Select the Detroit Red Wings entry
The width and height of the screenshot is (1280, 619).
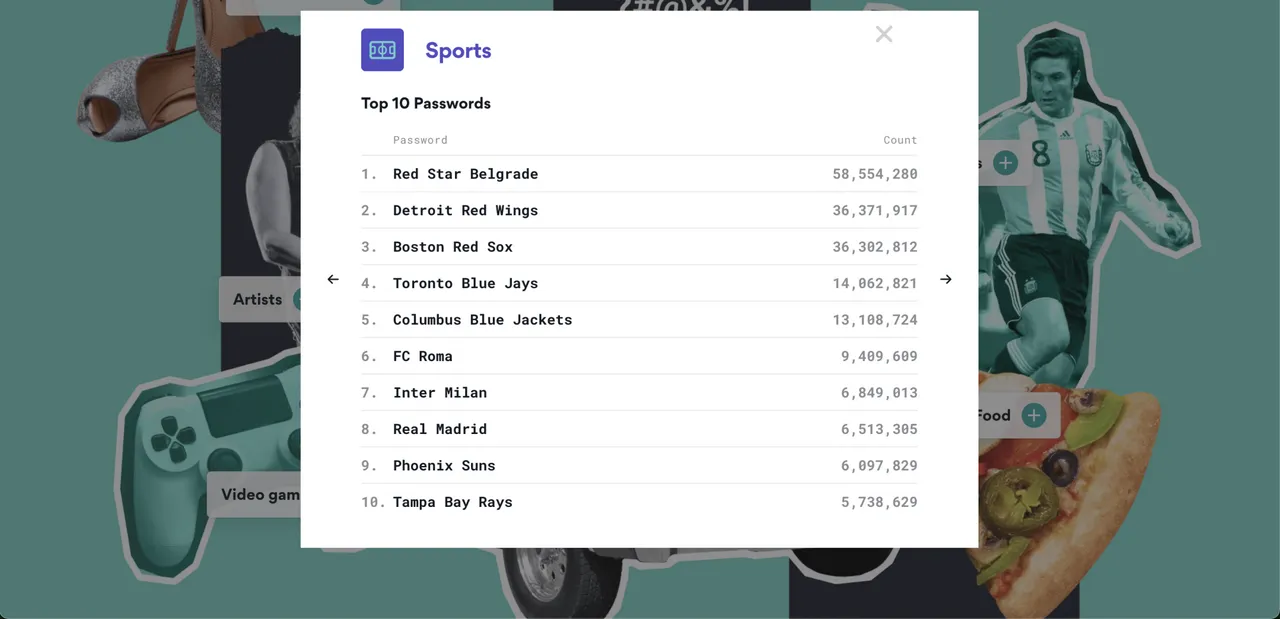click(639, 210)
